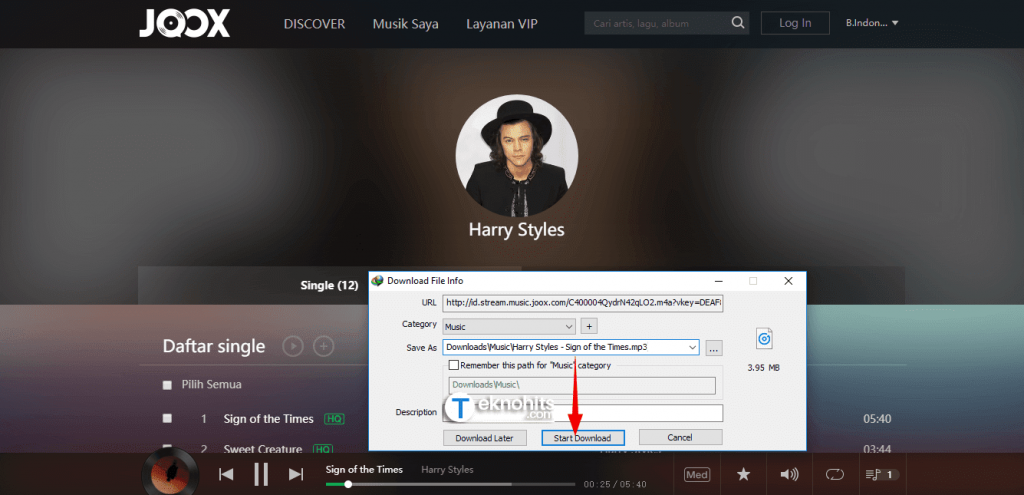
Task: Open the DISCOVER menu
Action: [314, 24]
